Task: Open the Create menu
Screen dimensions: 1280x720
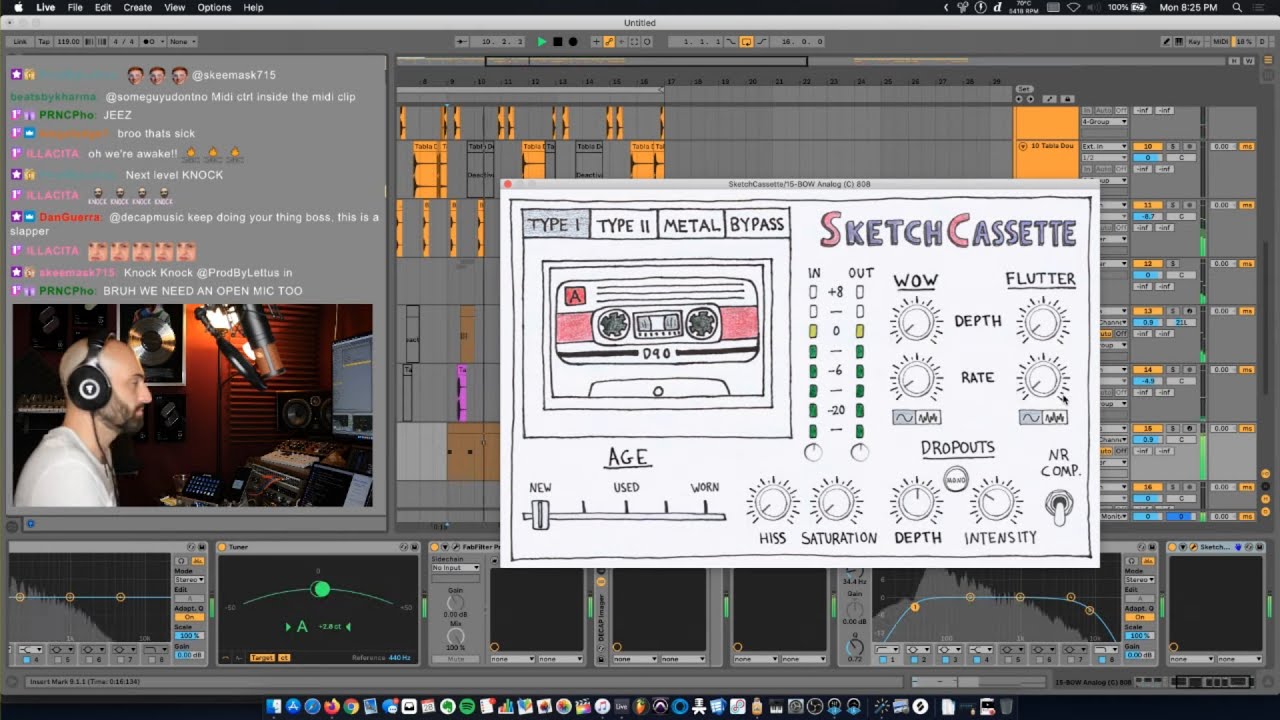Action: click(137, 7)
